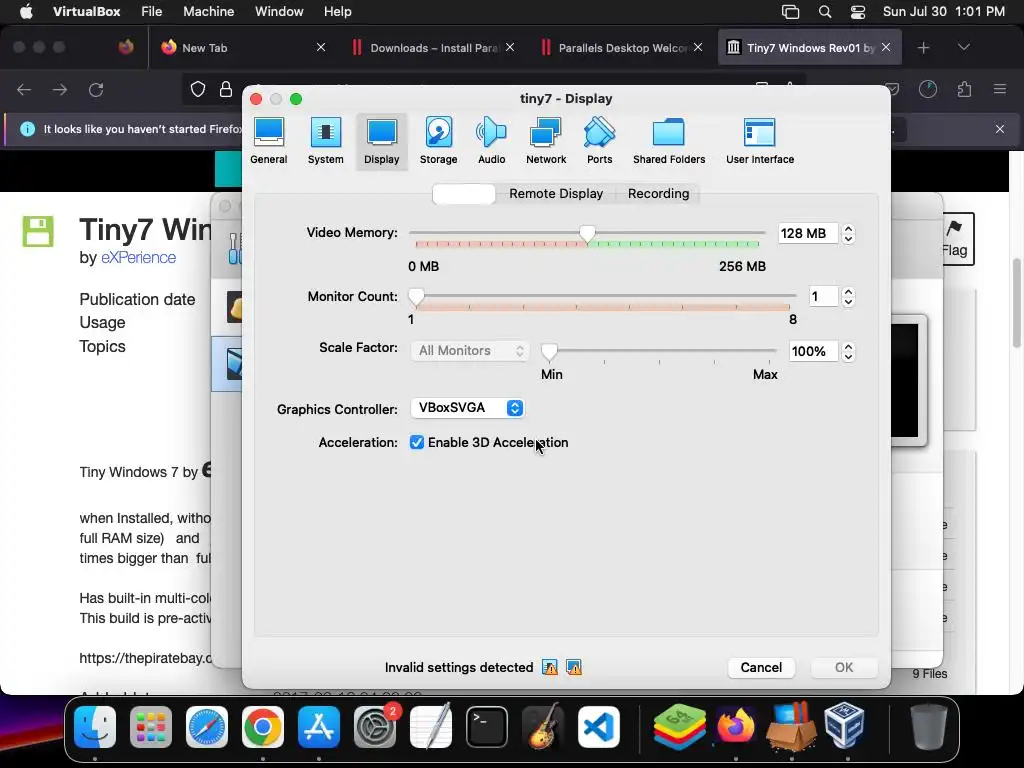The image size is (1024, 768).
Task: Click the Cancel button
Action: [761, 667]
